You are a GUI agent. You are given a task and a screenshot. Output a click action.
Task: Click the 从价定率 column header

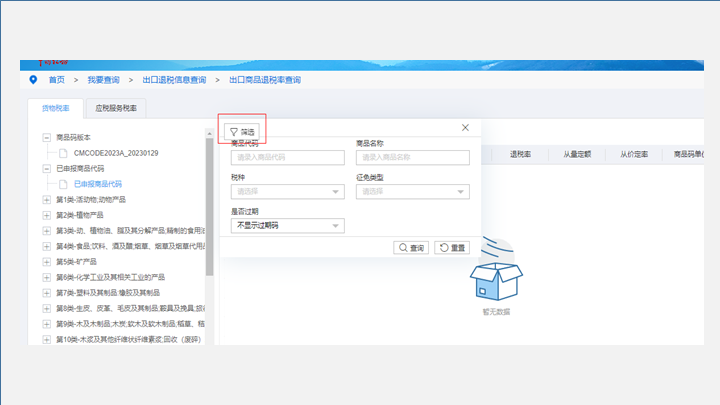tap(634, 154)
